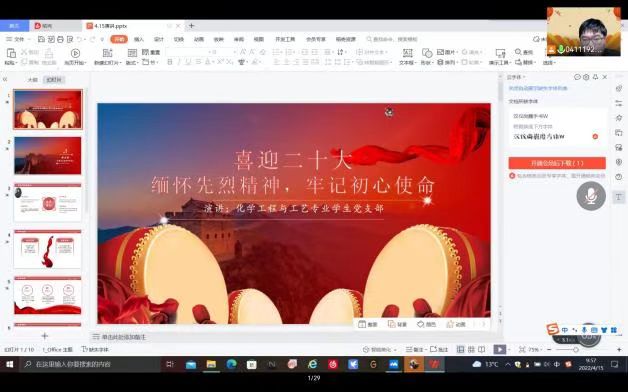Click the print icon in quick access toolbar
Viewport: 628px width, 392px height.
point(60,39)
